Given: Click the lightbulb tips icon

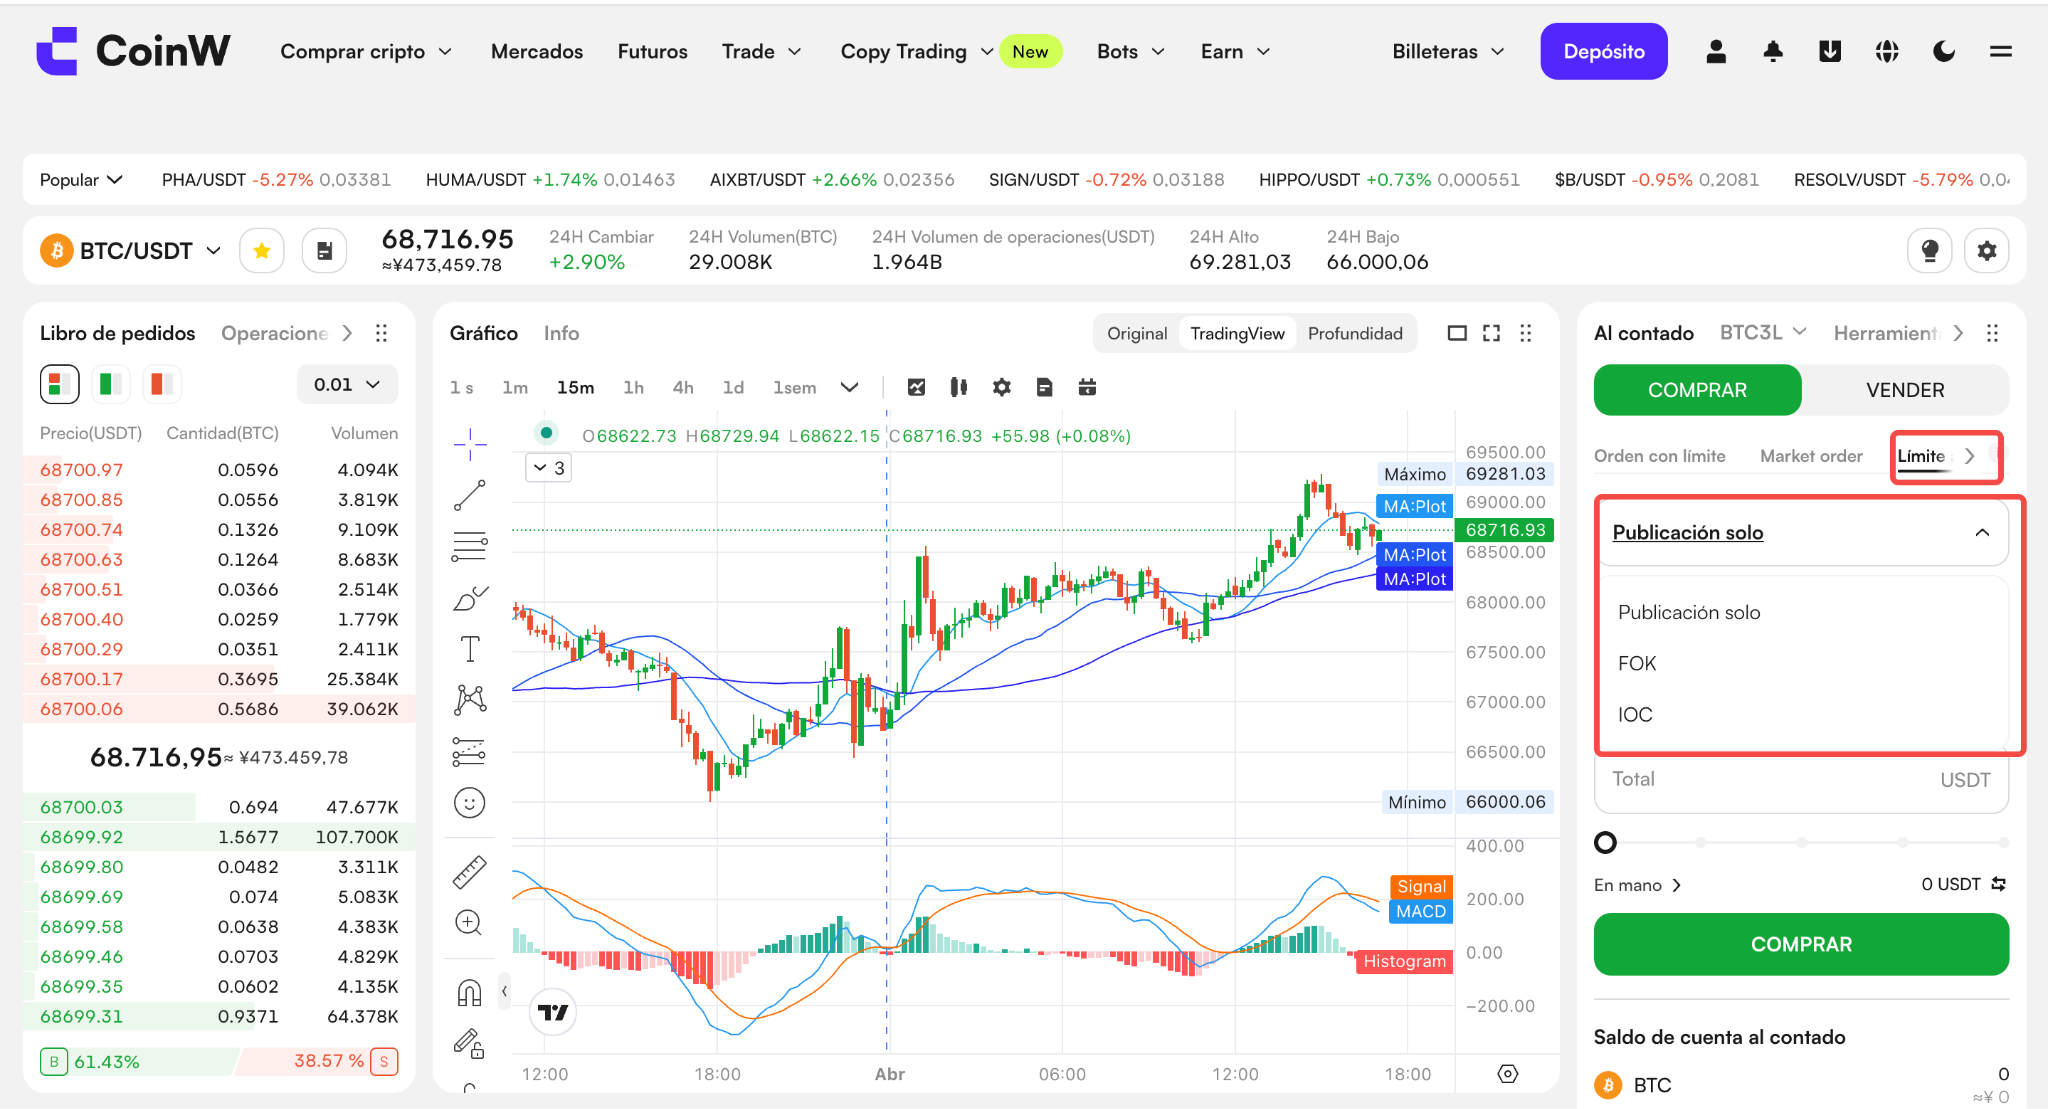Looking at the screenshot, I should coord(1930,250).
